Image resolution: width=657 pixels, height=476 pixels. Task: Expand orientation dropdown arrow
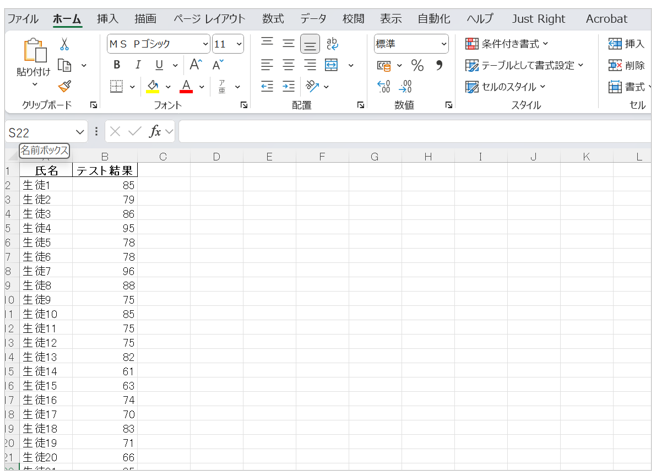(x=326, y=87)
